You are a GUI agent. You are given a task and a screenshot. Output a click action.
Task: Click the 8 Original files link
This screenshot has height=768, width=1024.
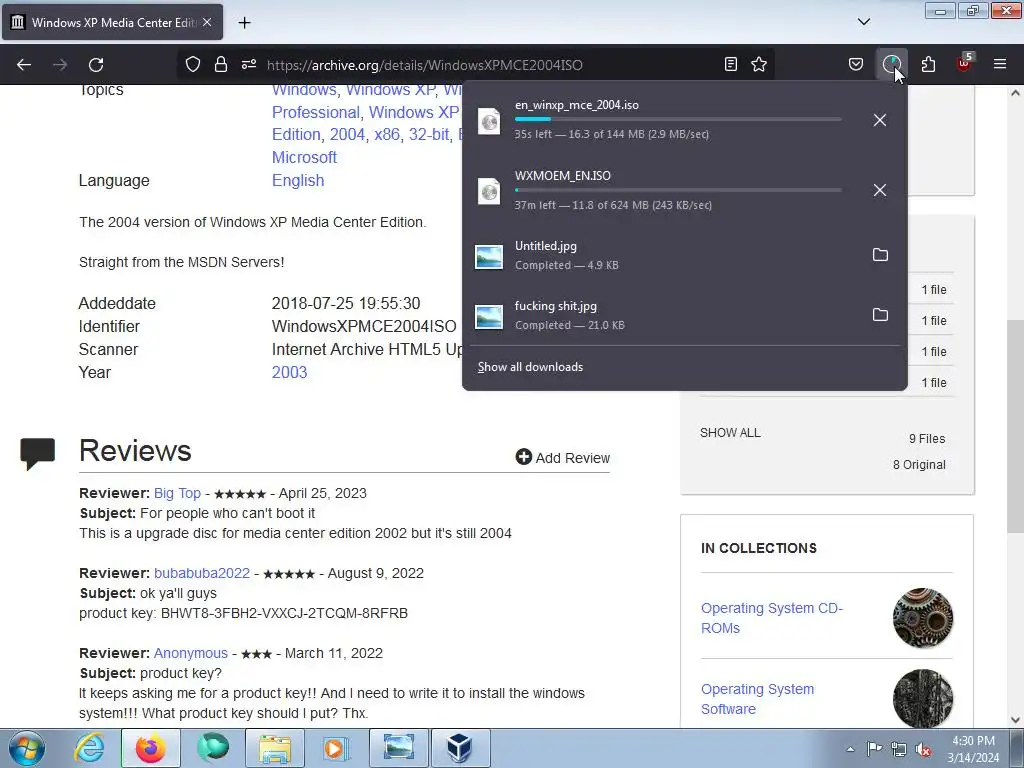[x=919, y=464]
